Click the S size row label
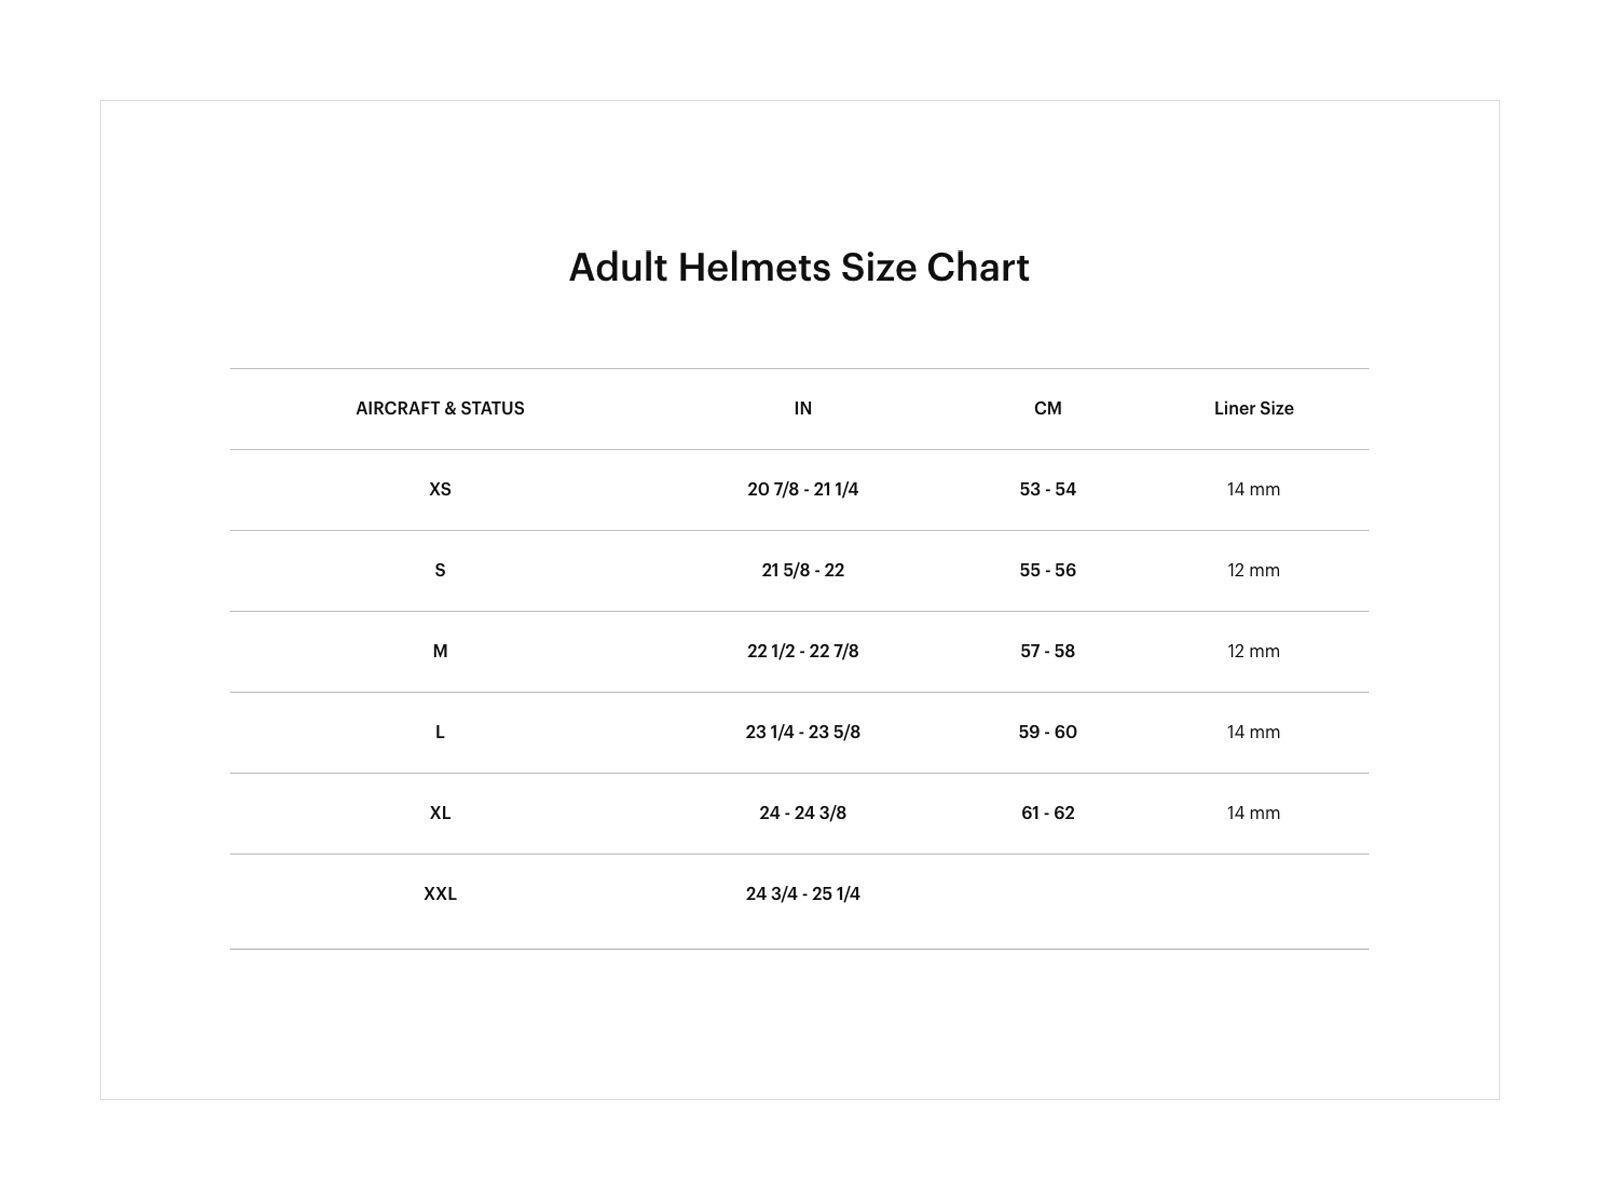The width and height of the screenshot is (1600, 1200). tap(440, 570)
